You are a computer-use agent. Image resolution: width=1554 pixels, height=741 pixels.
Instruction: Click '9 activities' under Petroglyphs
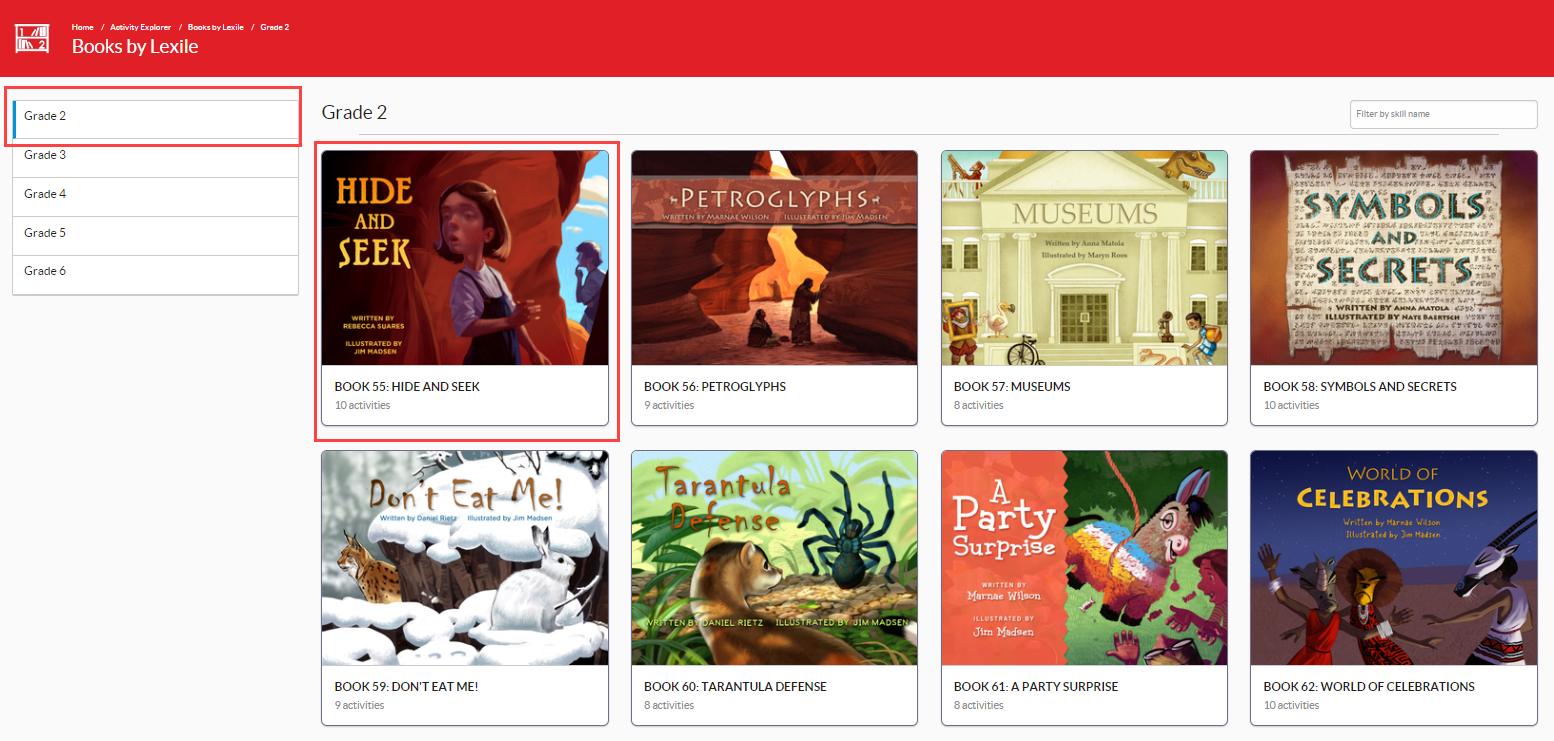coord(669,405)
